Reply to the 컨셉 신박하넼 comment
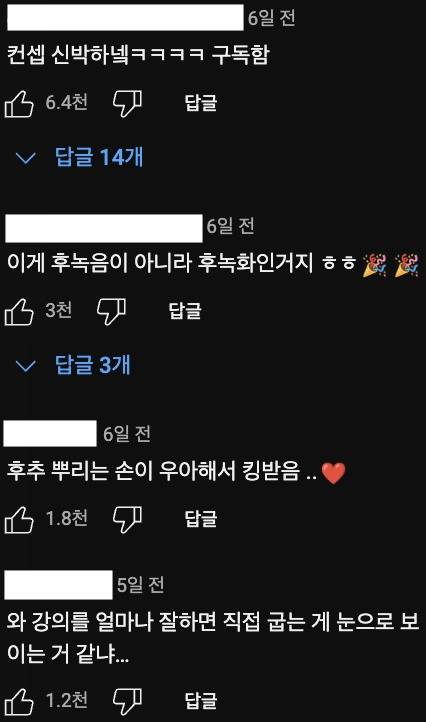This screenshot has height=722, width=426. click(x=201, y=103)
